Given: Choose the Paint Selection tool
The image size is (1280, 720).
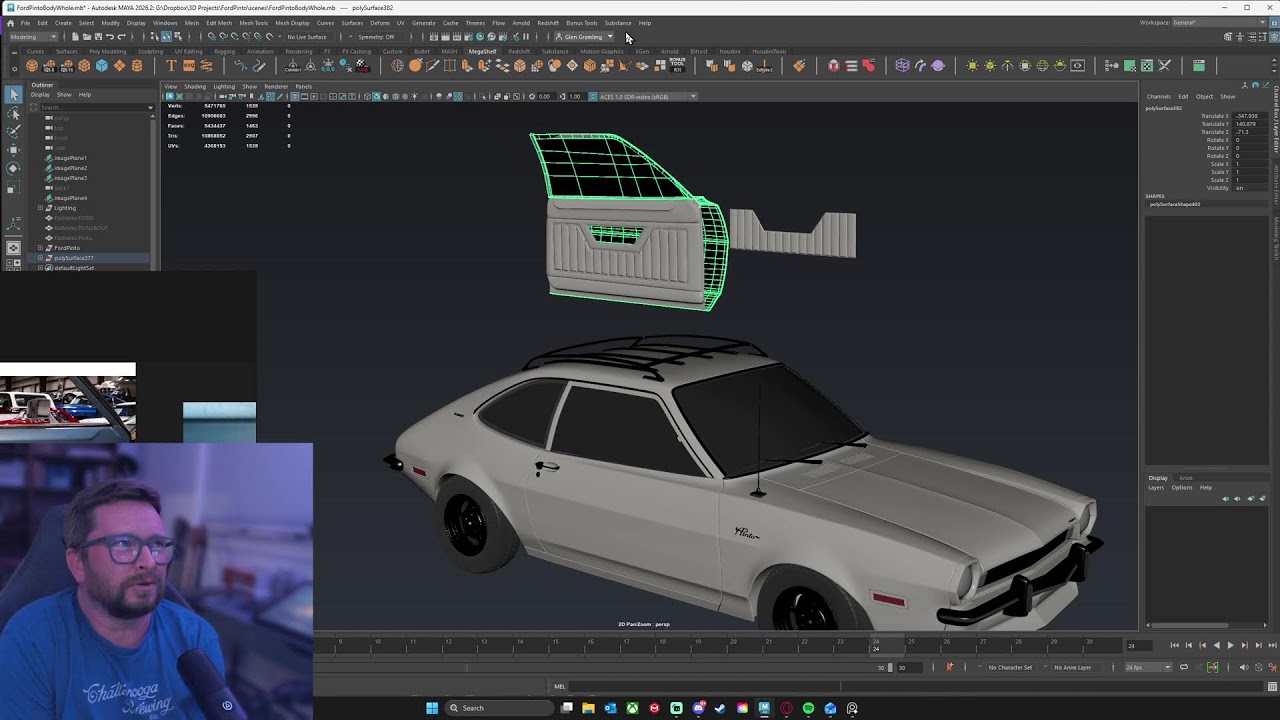Looking at the screenshot, I should click(x=14, y=131).
